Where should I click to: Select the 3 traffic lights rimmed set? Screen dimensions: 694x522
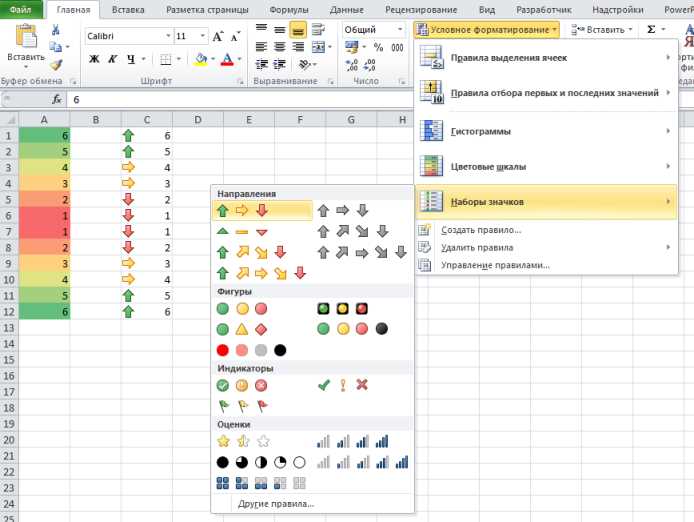pyautogui.click(x=343, y=309)
